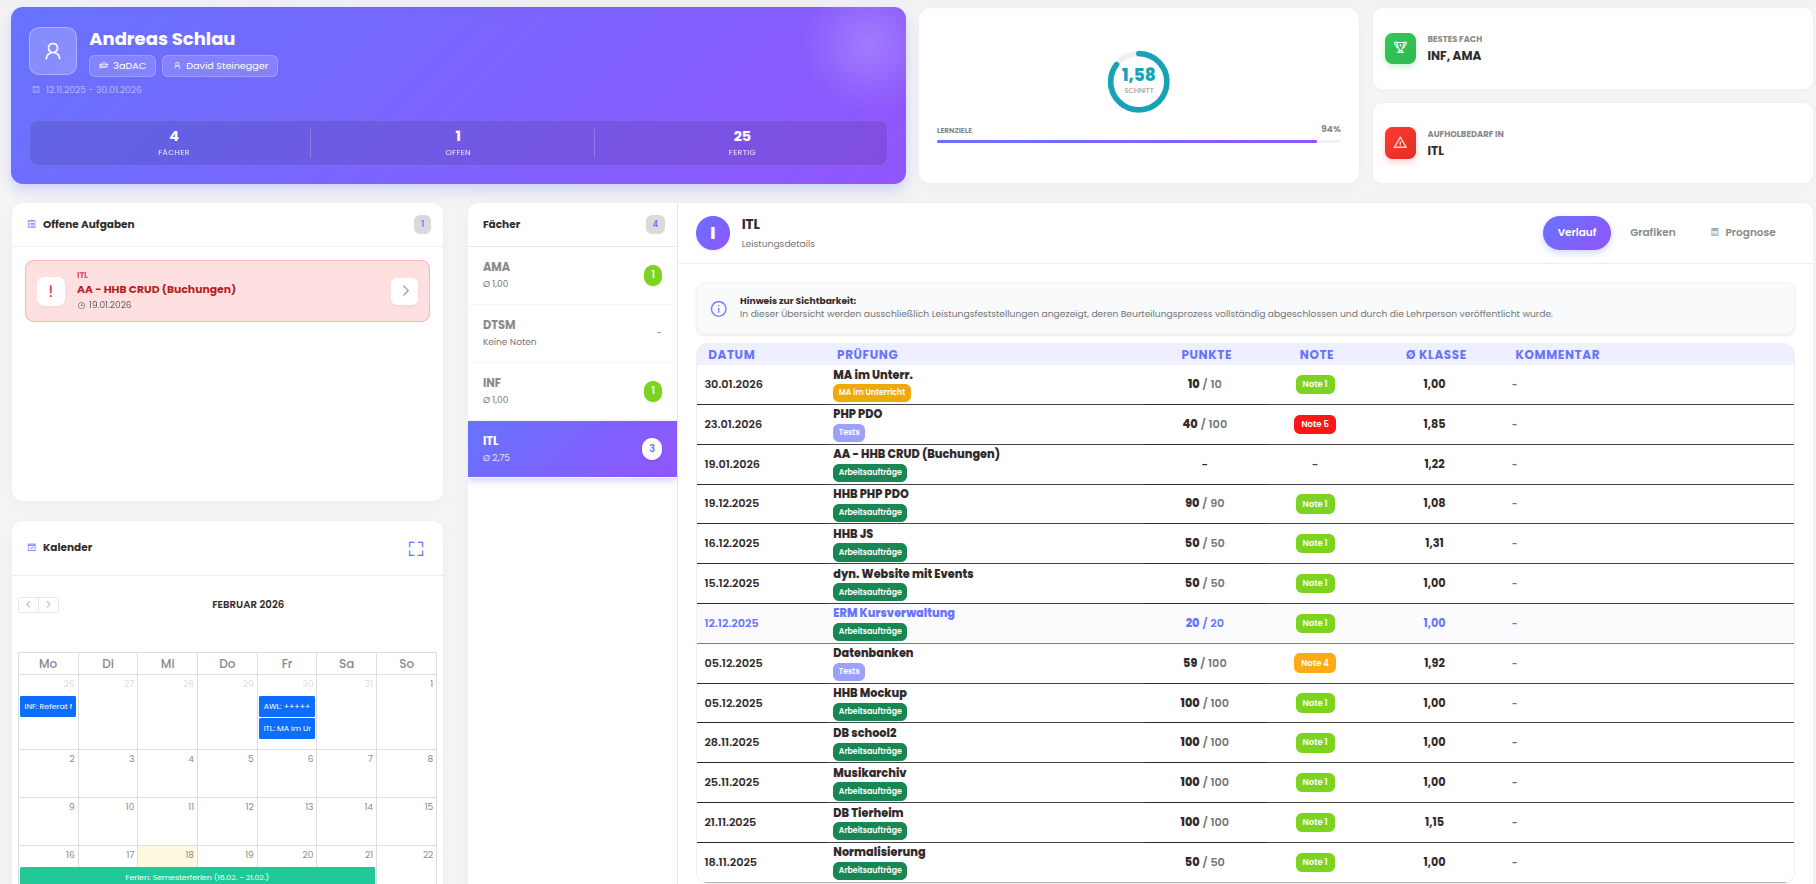This screenshot has width=1816, height=884.
Task: Click the Normalisierung exam title
Action: pyautogui.click(x=879, y=852)
